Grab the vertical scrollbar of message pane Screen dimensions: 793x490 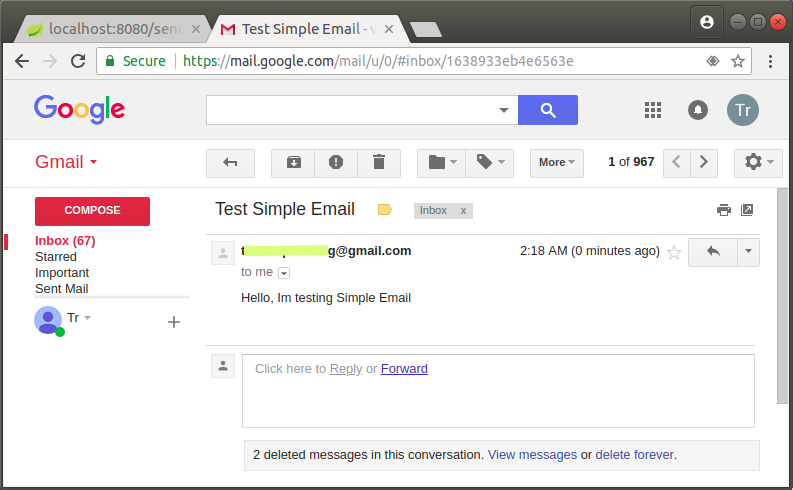point(782,296)
